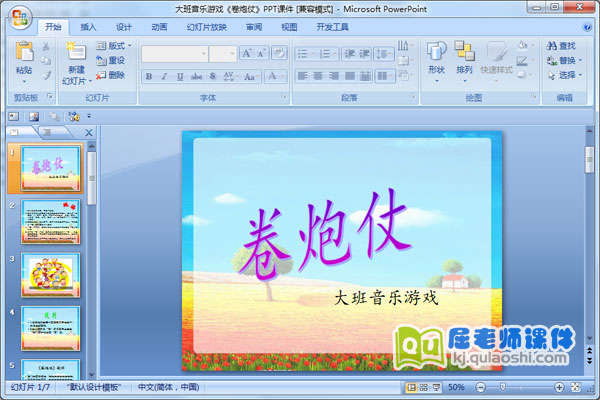Click the Help question mark icon

587,27
